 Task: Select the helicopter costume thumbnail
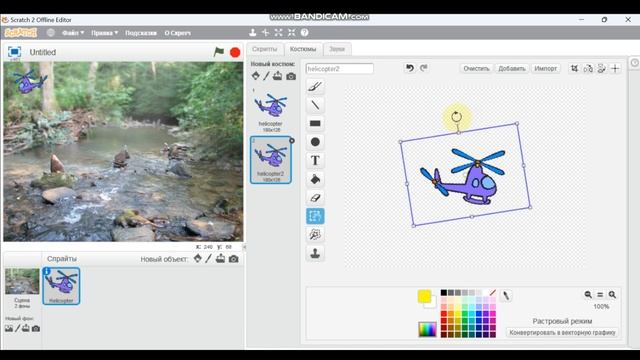pos(271,109)
